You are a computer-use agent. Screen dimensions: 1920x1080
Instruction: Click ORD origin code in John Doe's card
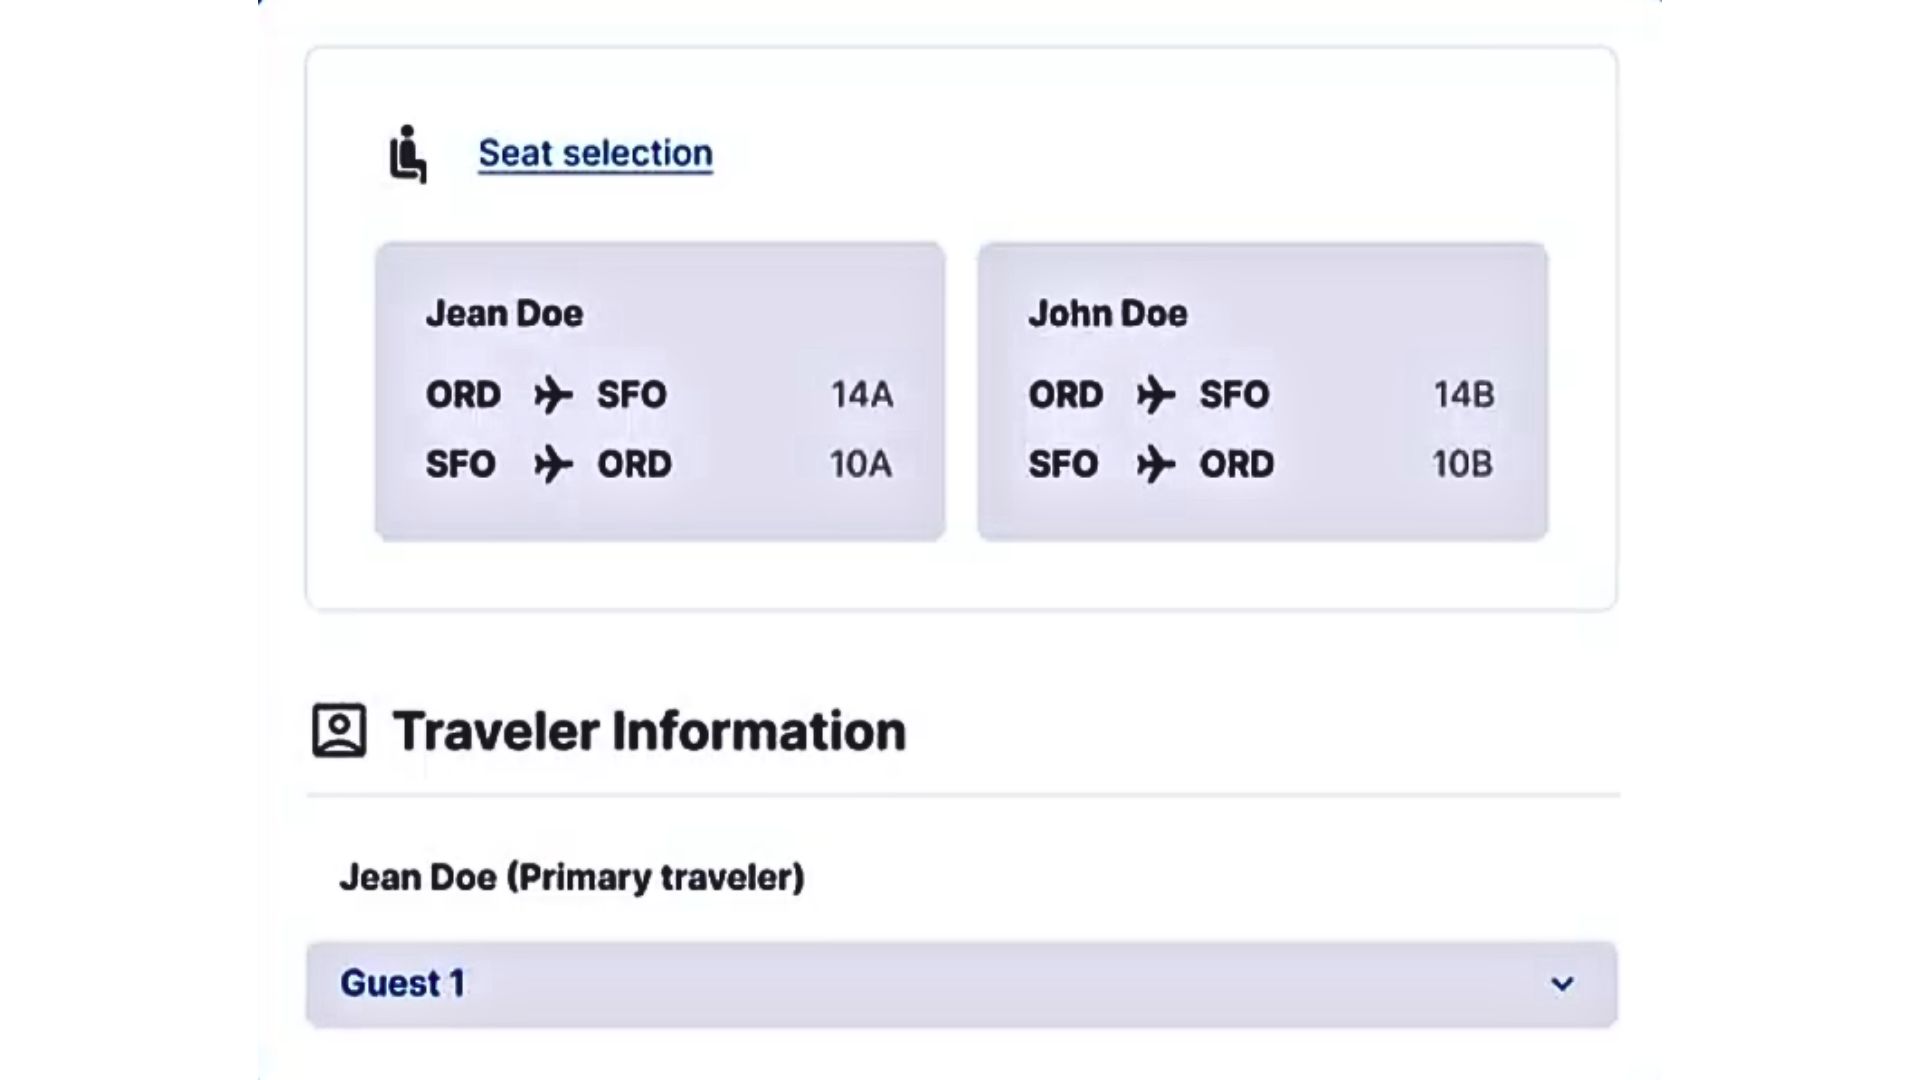coord(1066,395)
